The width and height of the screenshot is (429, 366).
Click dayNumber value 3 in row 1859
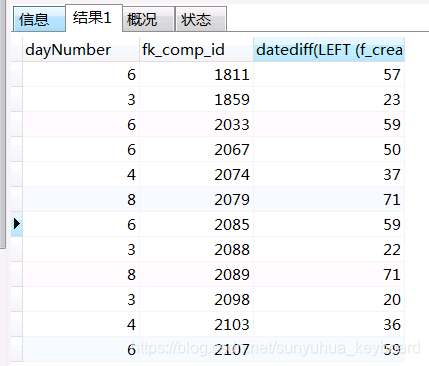coord(81,99)
